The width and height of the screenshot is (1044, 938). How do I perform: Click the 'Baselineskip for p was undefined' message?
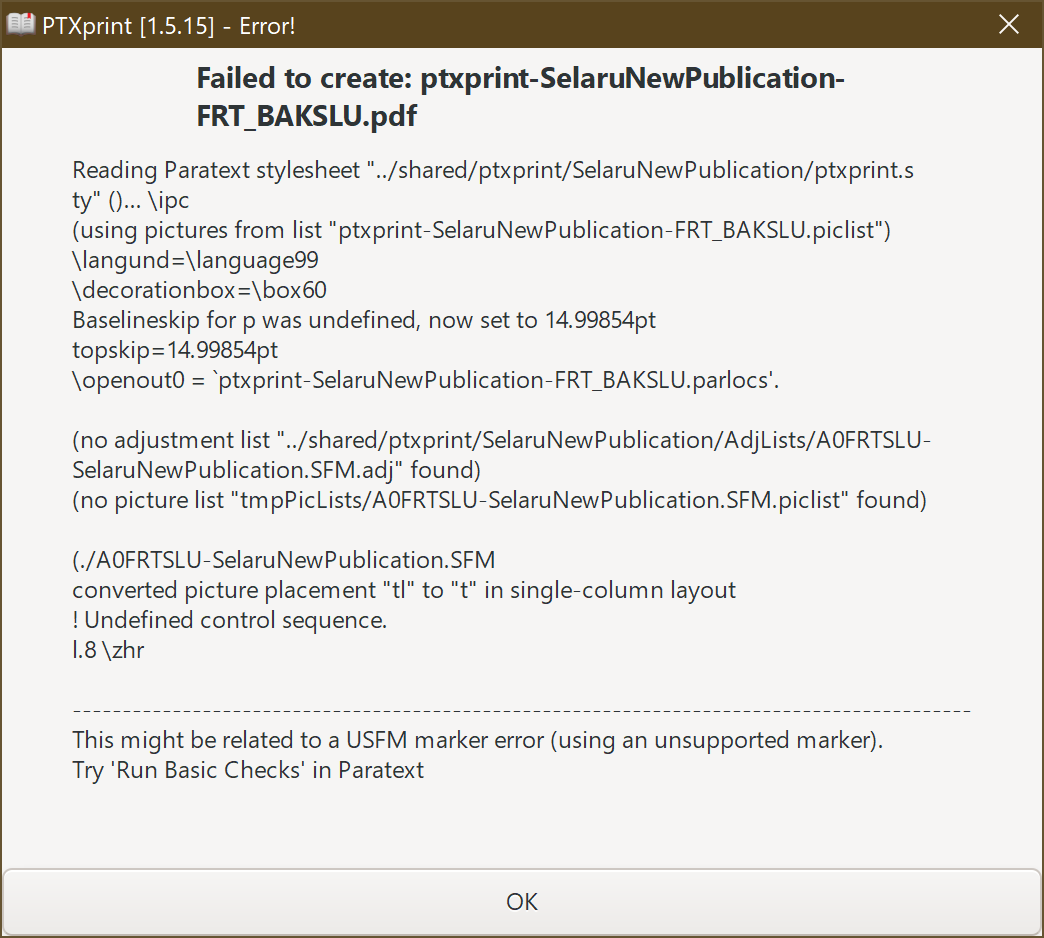(364, 319)
